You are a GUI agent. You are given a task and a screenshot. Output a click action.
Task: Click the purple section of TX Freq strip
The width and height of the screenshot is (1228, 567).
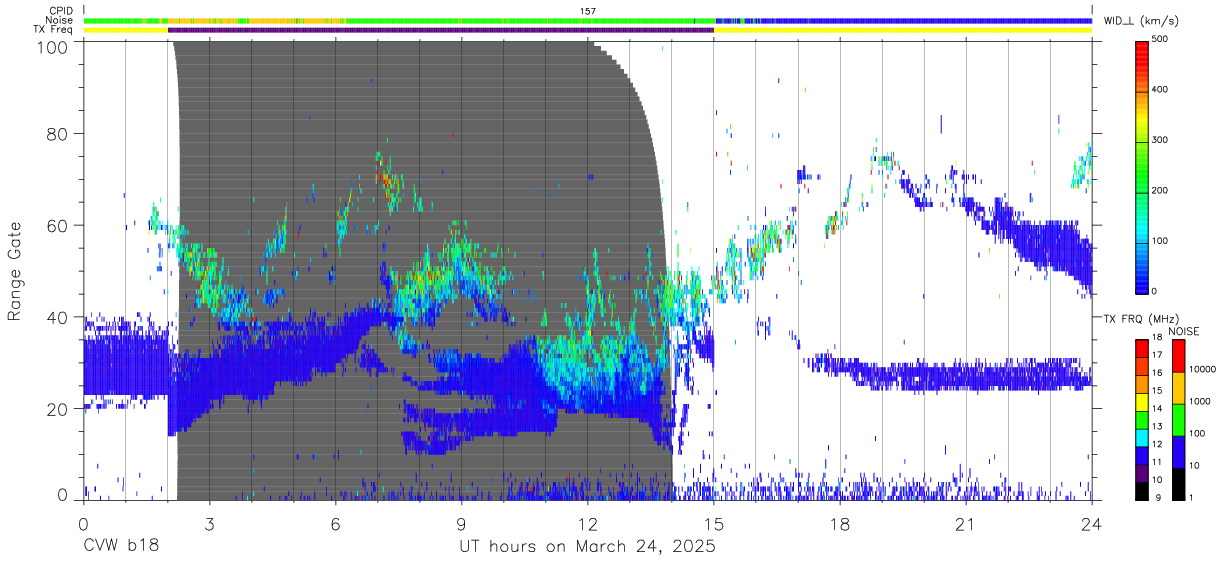(441, 30)
